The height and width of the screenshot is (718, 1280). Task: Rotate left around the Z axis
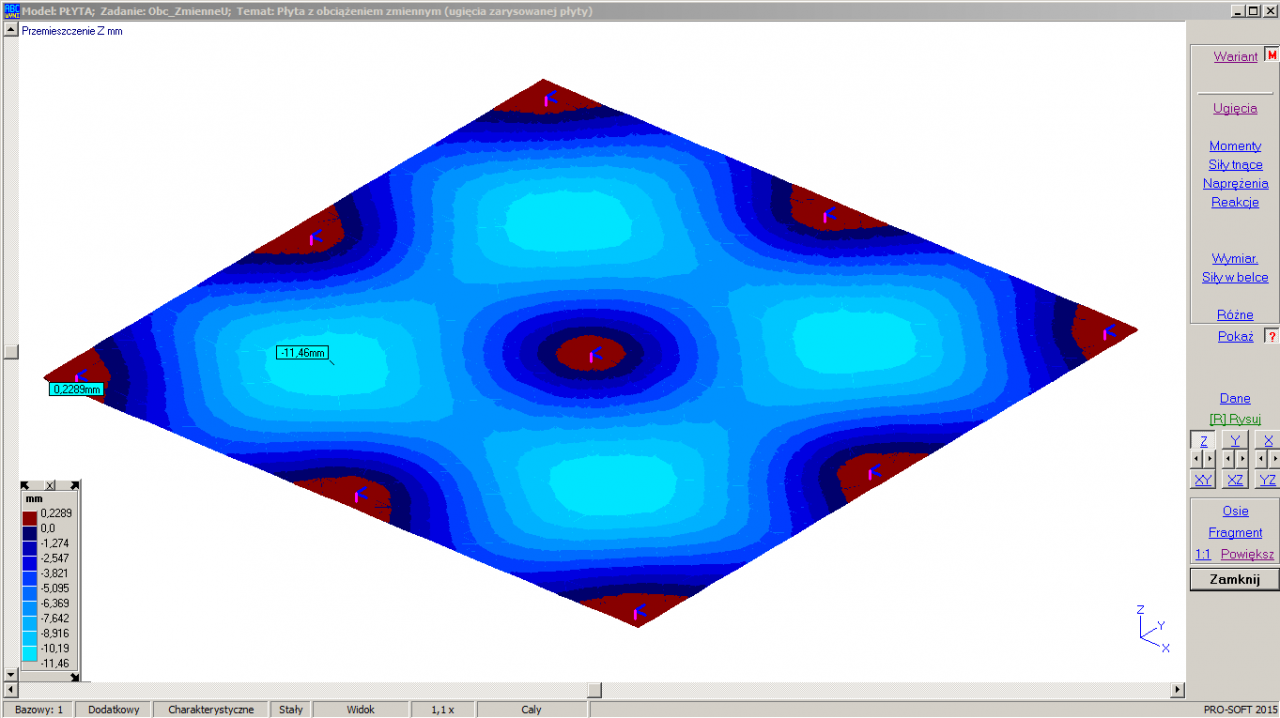[1197, 459]
